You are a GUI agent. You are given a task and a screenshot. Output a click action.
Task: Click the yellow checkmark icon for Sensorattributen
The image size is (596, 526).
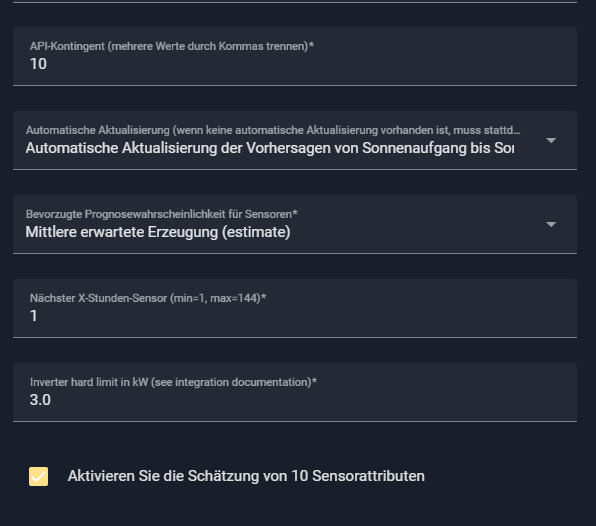coord(38,476)
